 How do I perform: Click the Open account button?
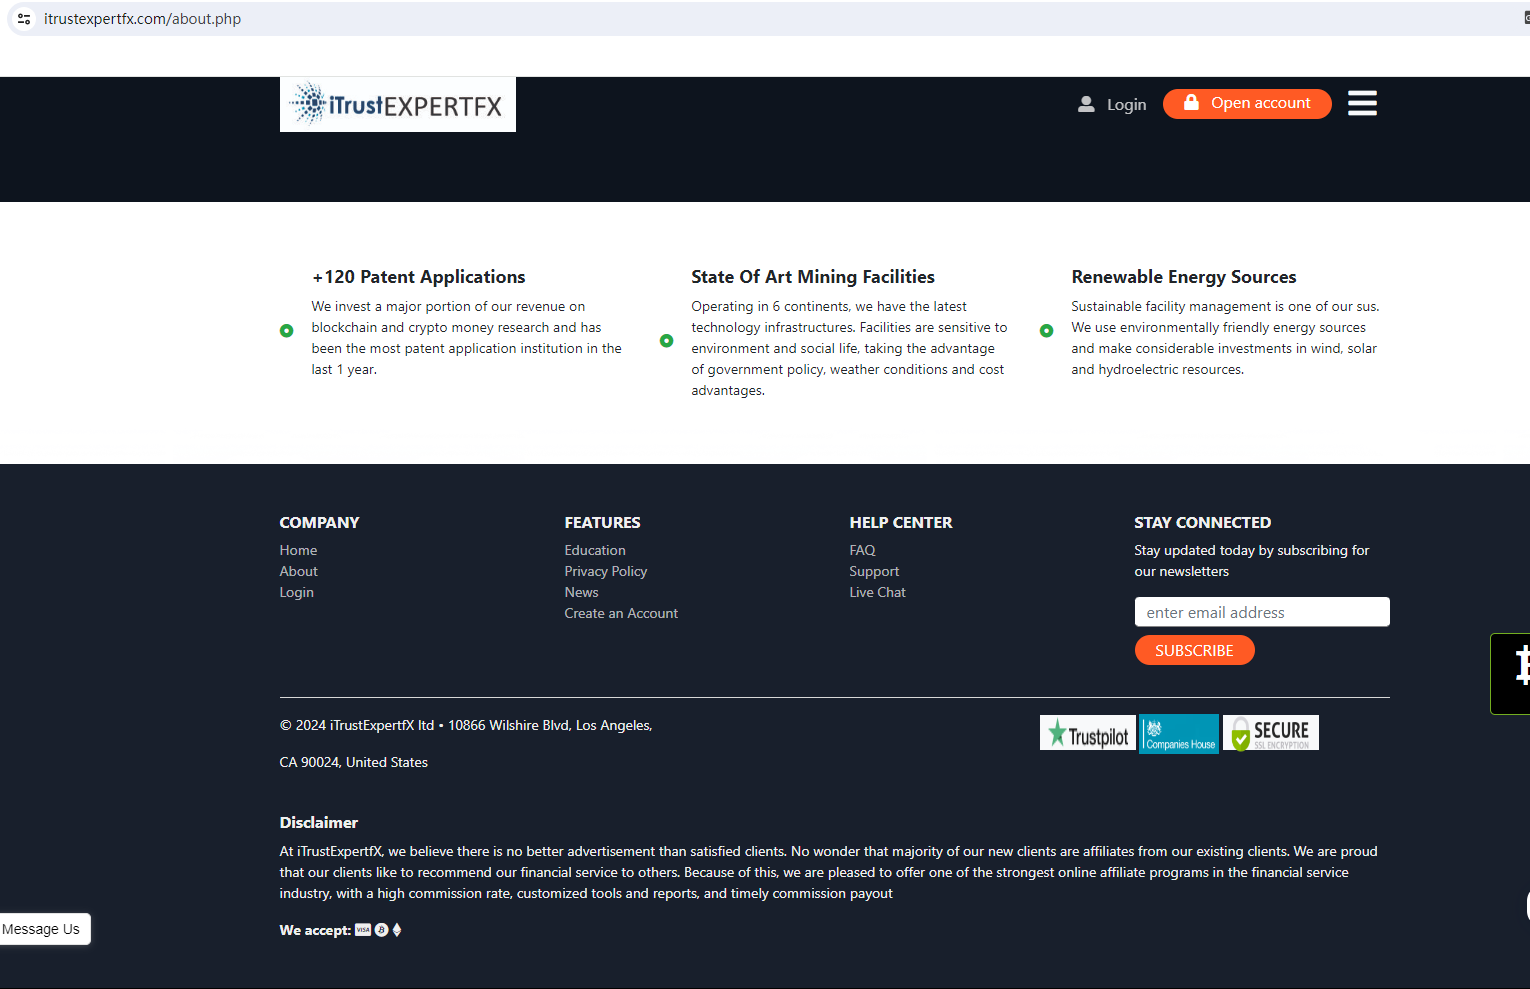pyautogui.click(x=1247, y=104)
